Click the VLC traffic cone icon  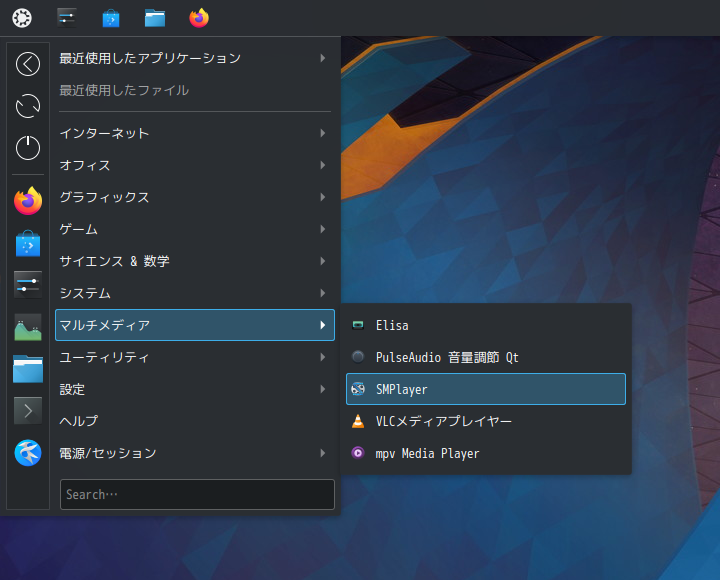358,421
